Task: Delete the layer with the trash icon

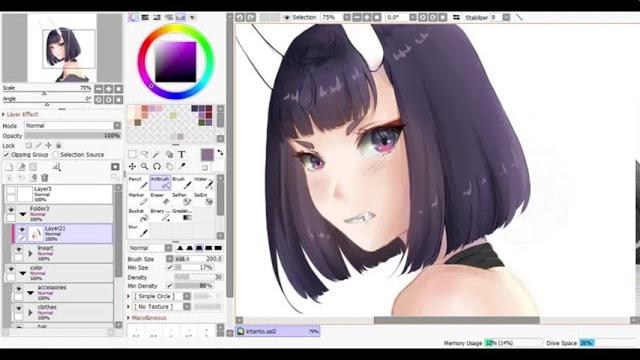Action: (x=45, y=178)
